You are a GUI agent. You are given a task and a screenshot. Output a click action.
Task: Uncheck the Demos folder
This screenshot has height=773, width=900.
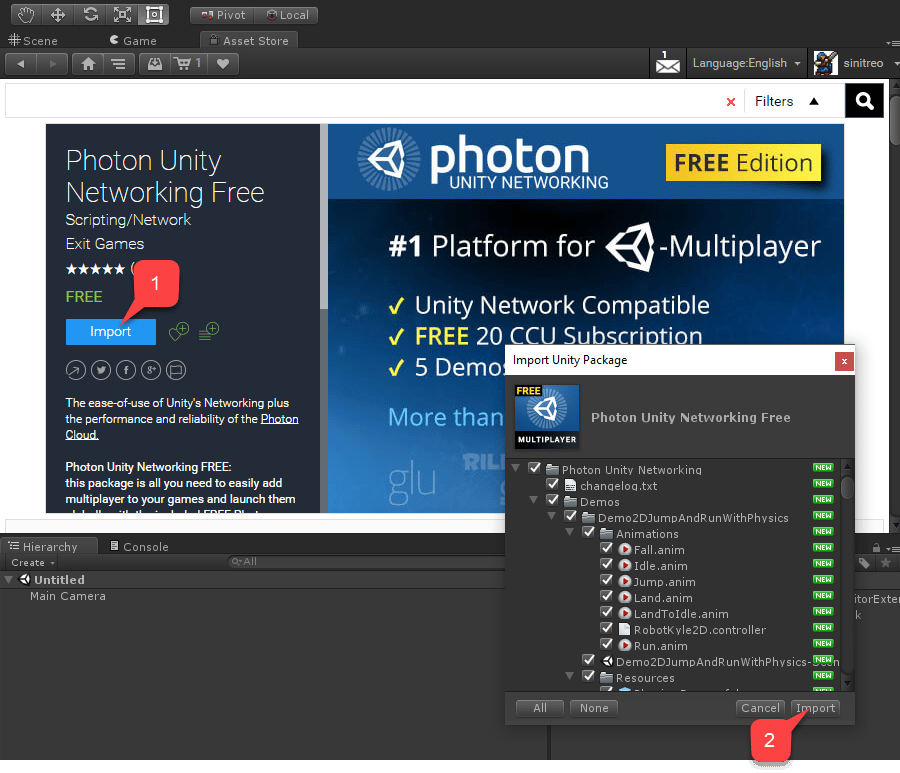(x=553, y=500)
